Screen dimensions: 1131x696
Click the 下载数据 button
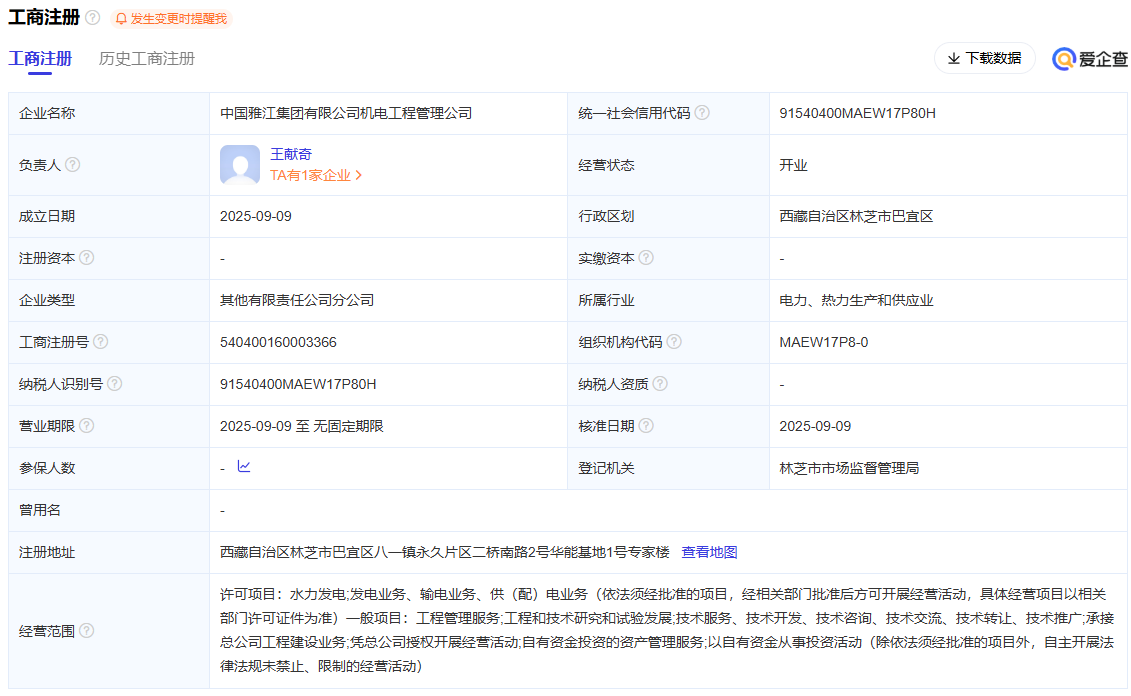[984, 58]
